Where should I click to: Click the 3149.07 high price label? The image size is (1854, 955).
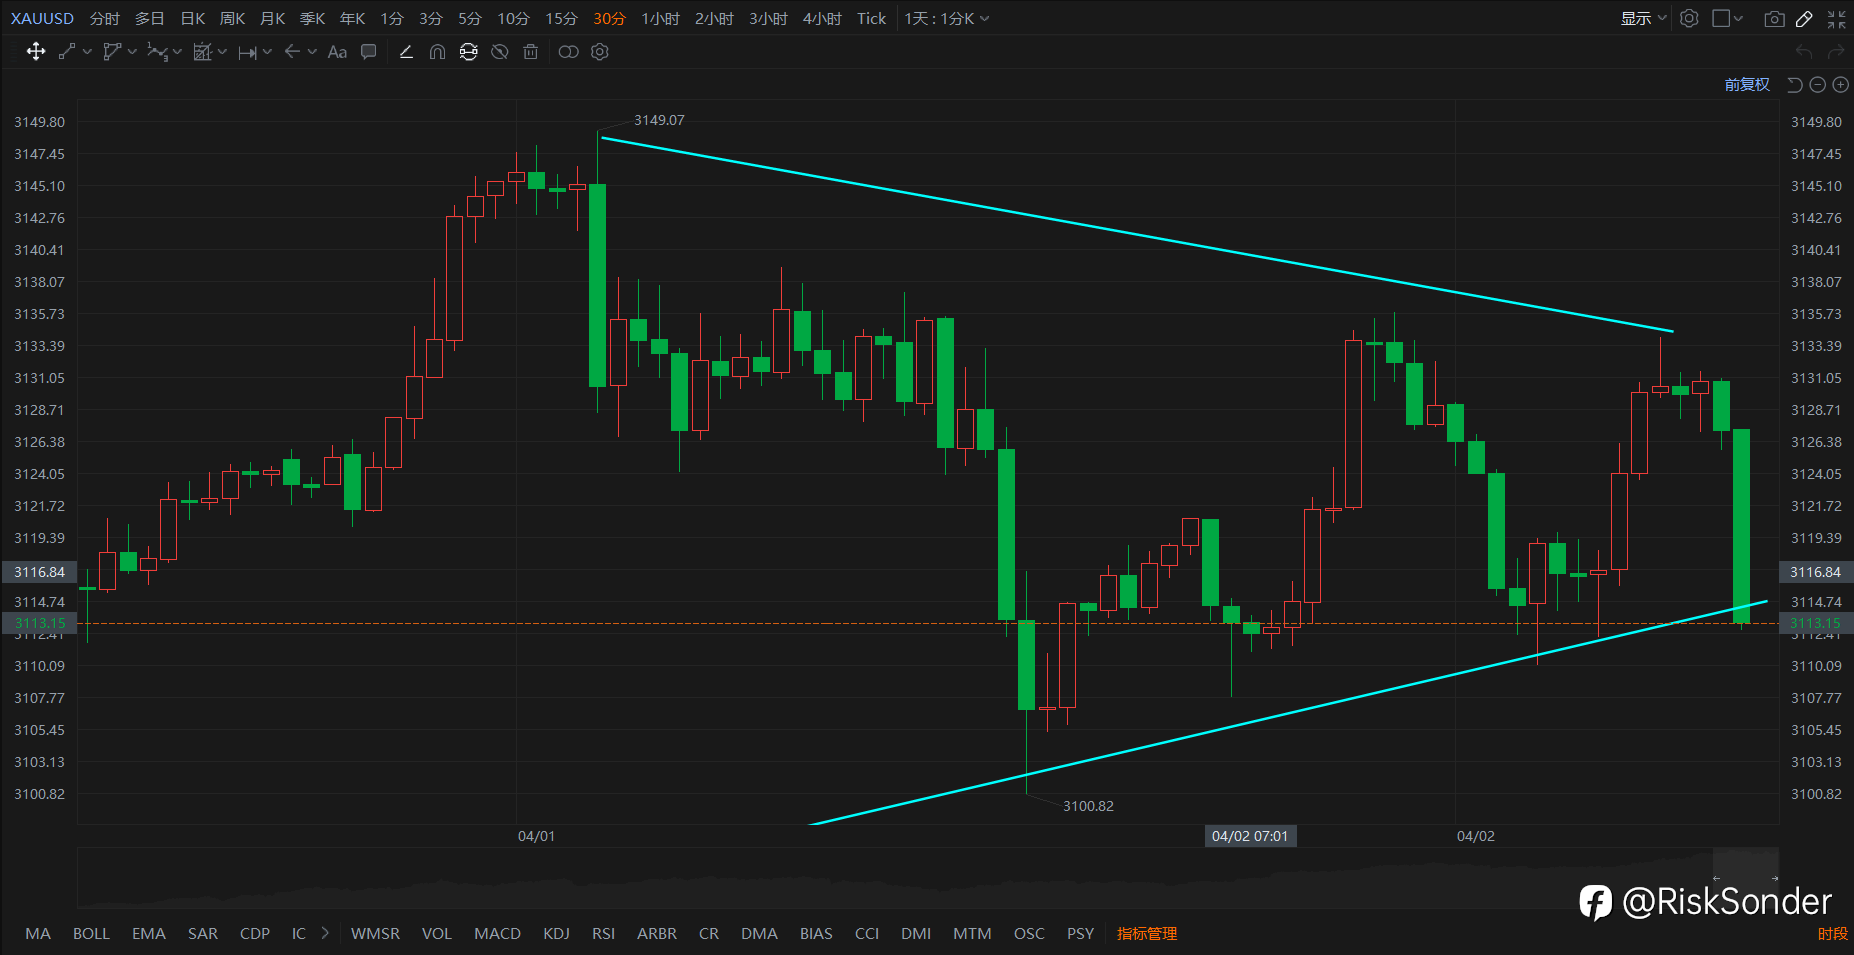(x=659, y=120)
